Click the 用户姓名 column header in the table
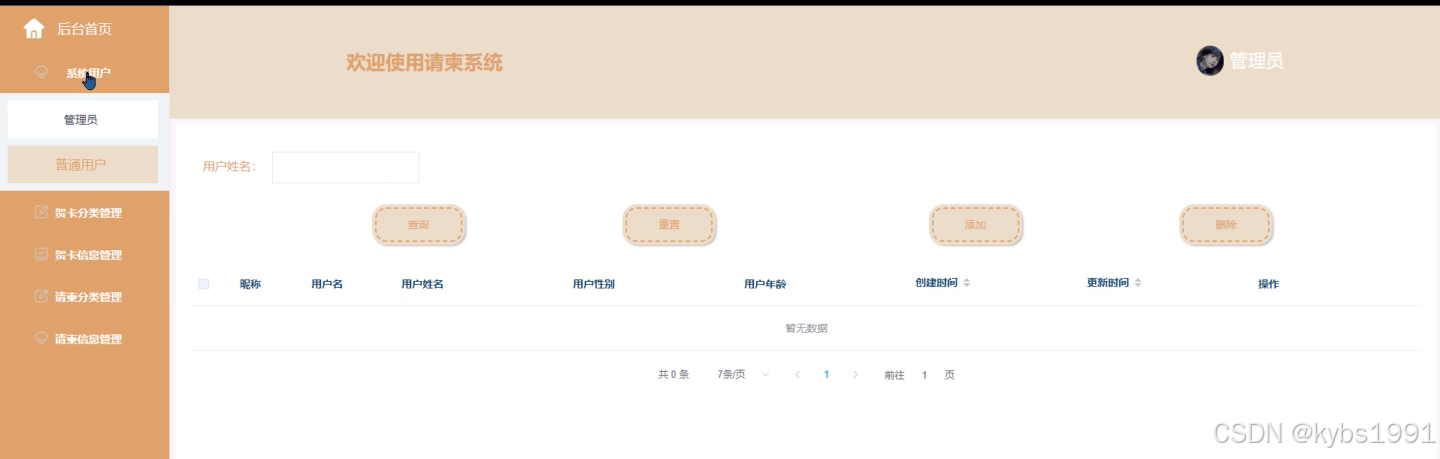1440x459 pixels. [422, 284]
